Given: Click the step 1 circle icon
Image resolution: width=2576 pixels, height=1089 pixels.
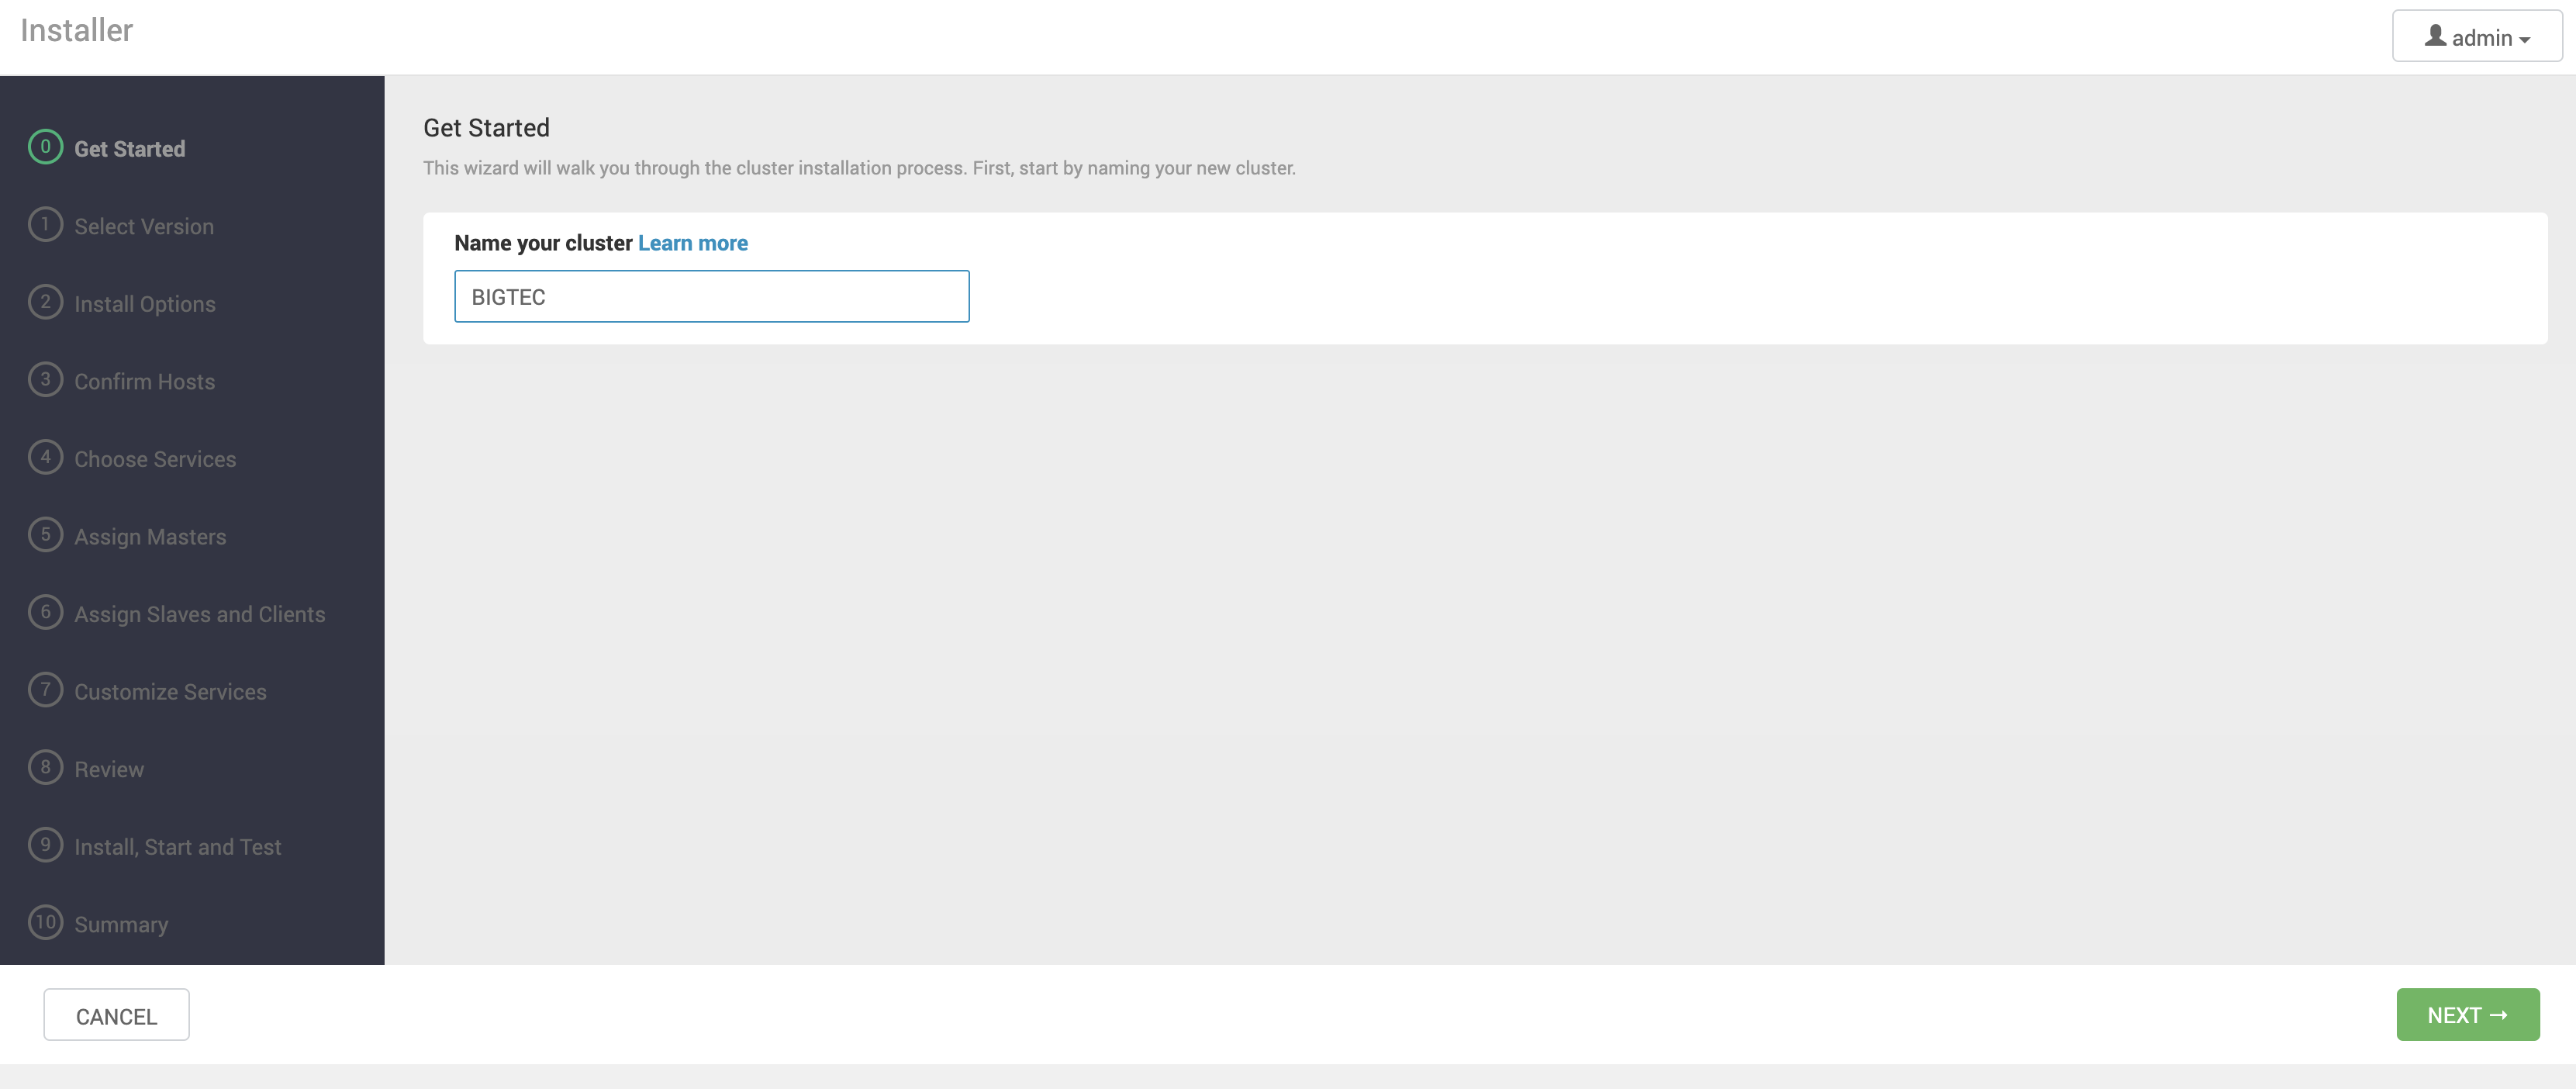Looking at the screenshot, I should tap(45, 225).
